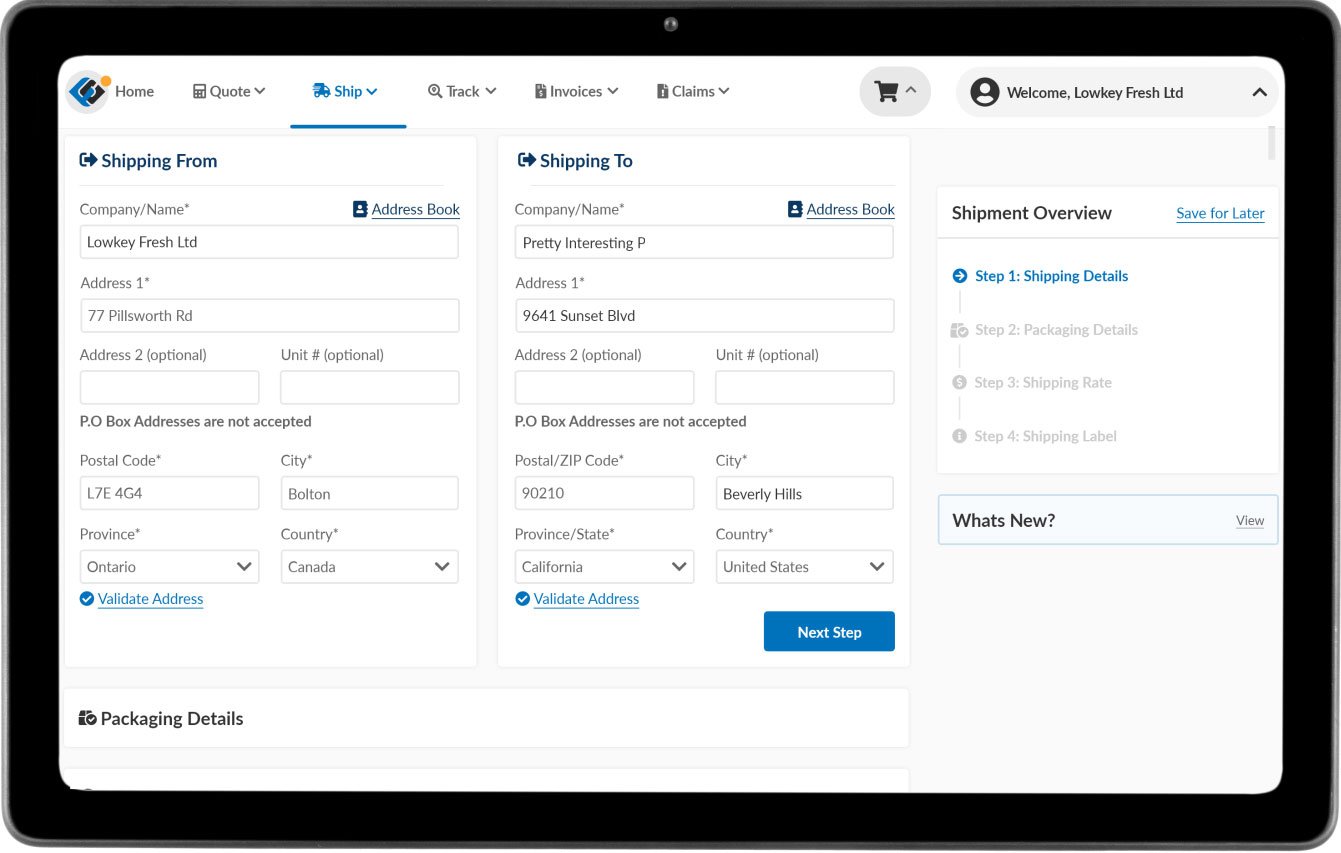Expand the Welcome account menu chevron

click(1259, 92)
